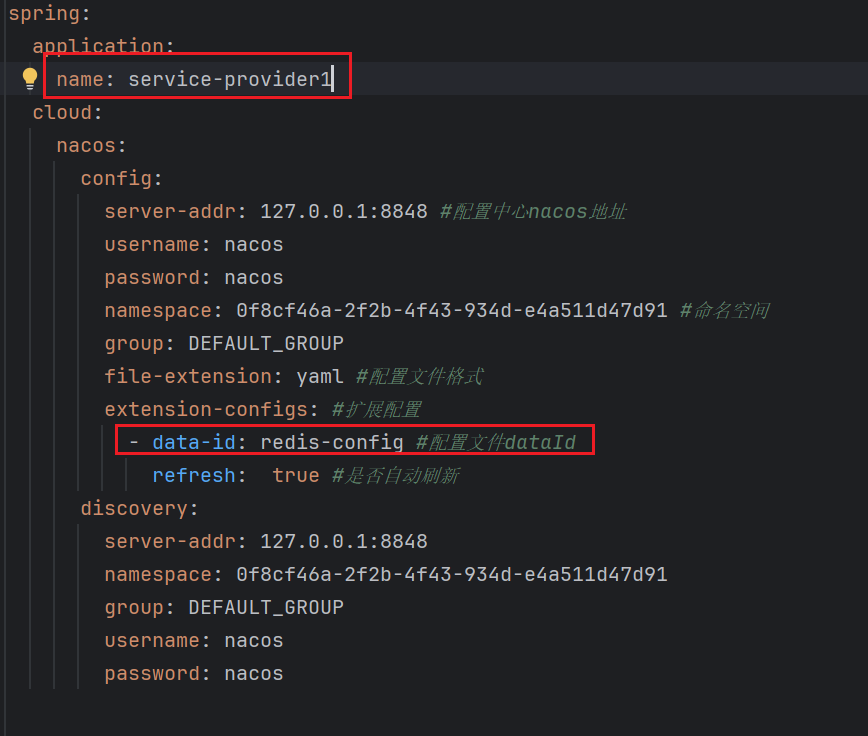Click the comment '#配置中心nacos地址'

click(533, 211)
